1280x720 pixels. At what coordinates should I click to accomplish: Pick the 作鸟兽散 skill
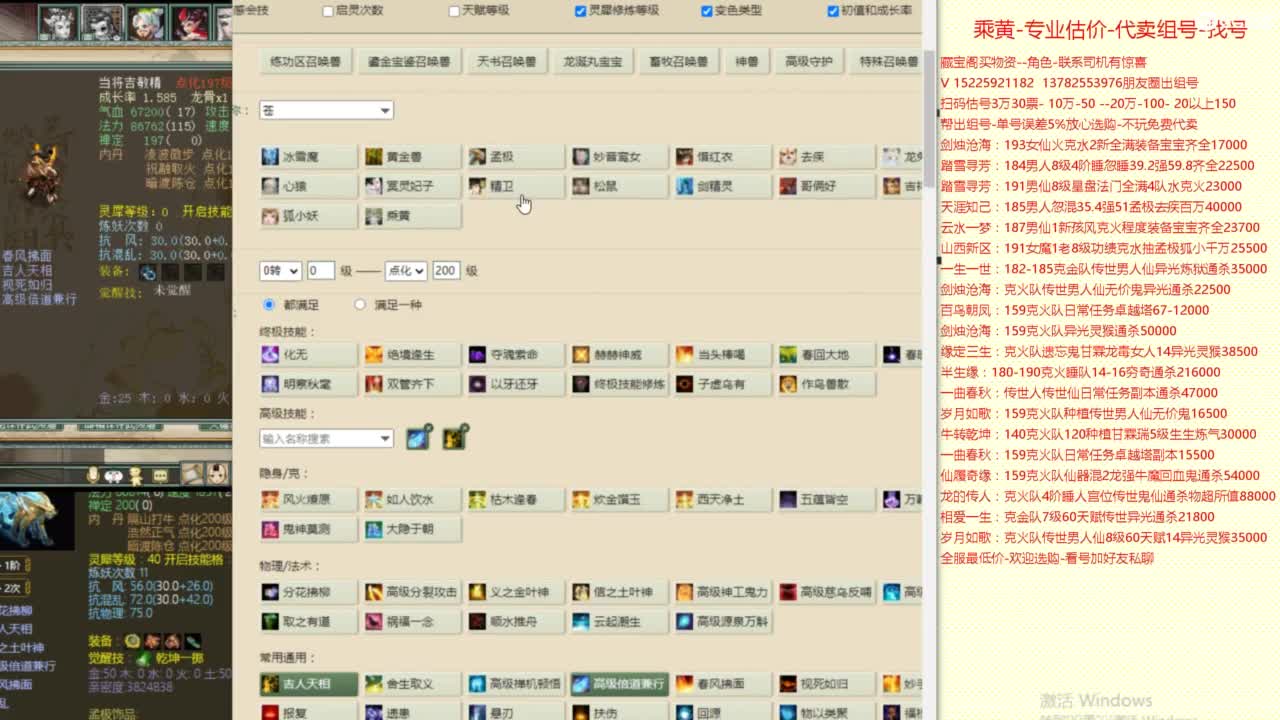[825, 384]
